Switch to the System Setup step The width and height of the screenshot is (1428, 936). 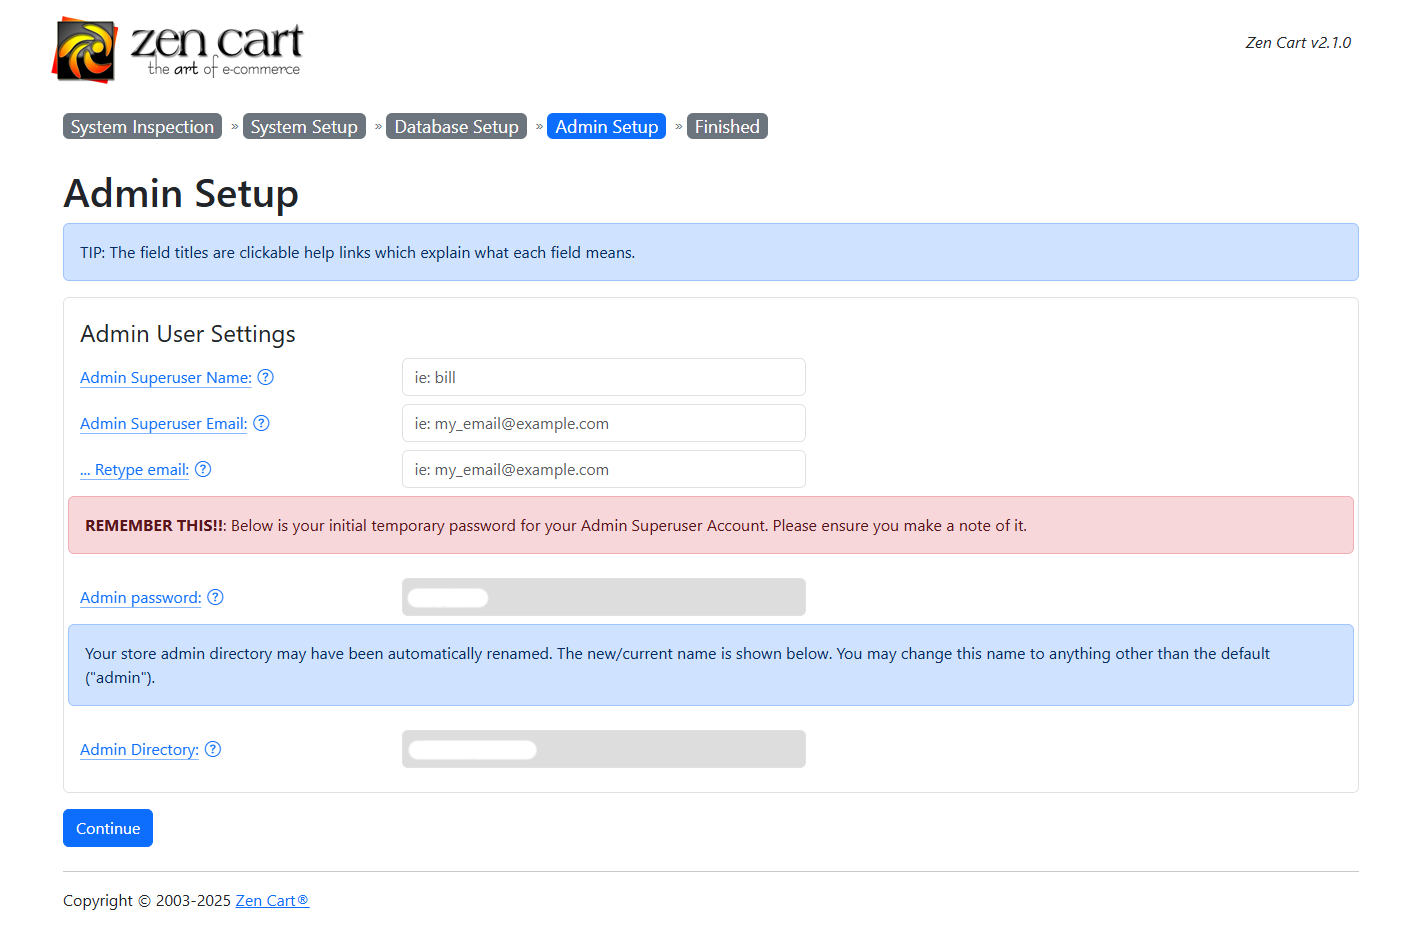(304, 126)
